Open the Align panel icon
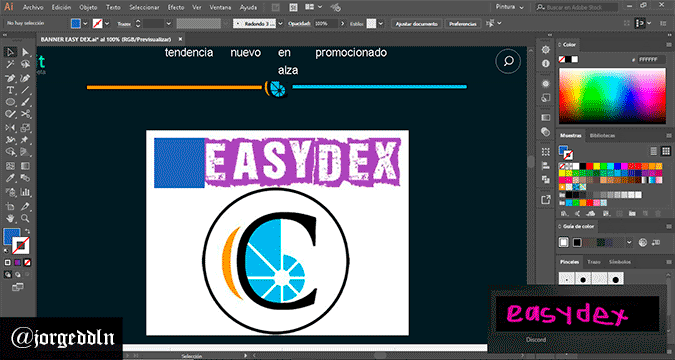The image size is (675, 360). tap(546, 165)
